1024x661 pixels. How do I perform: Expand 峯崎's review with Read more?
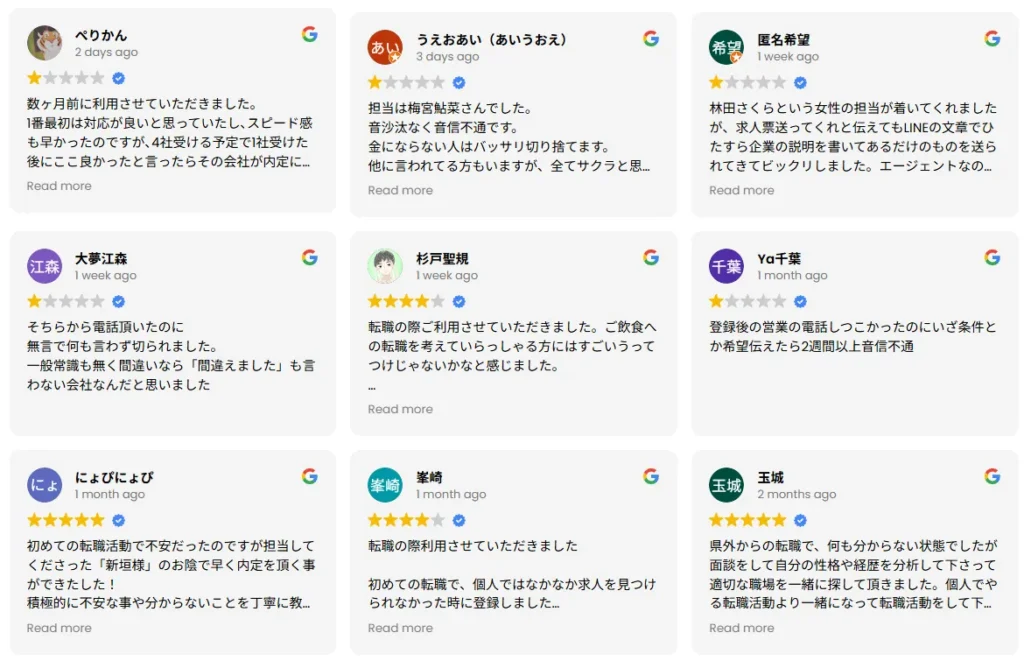400,627
